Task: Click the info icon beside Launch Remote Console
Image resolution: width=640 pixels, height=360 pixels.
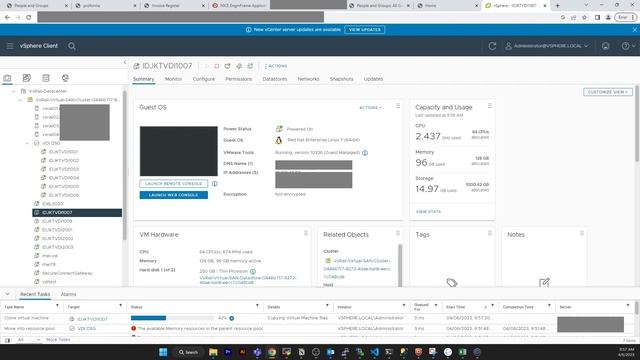Action: click(215, 184)
